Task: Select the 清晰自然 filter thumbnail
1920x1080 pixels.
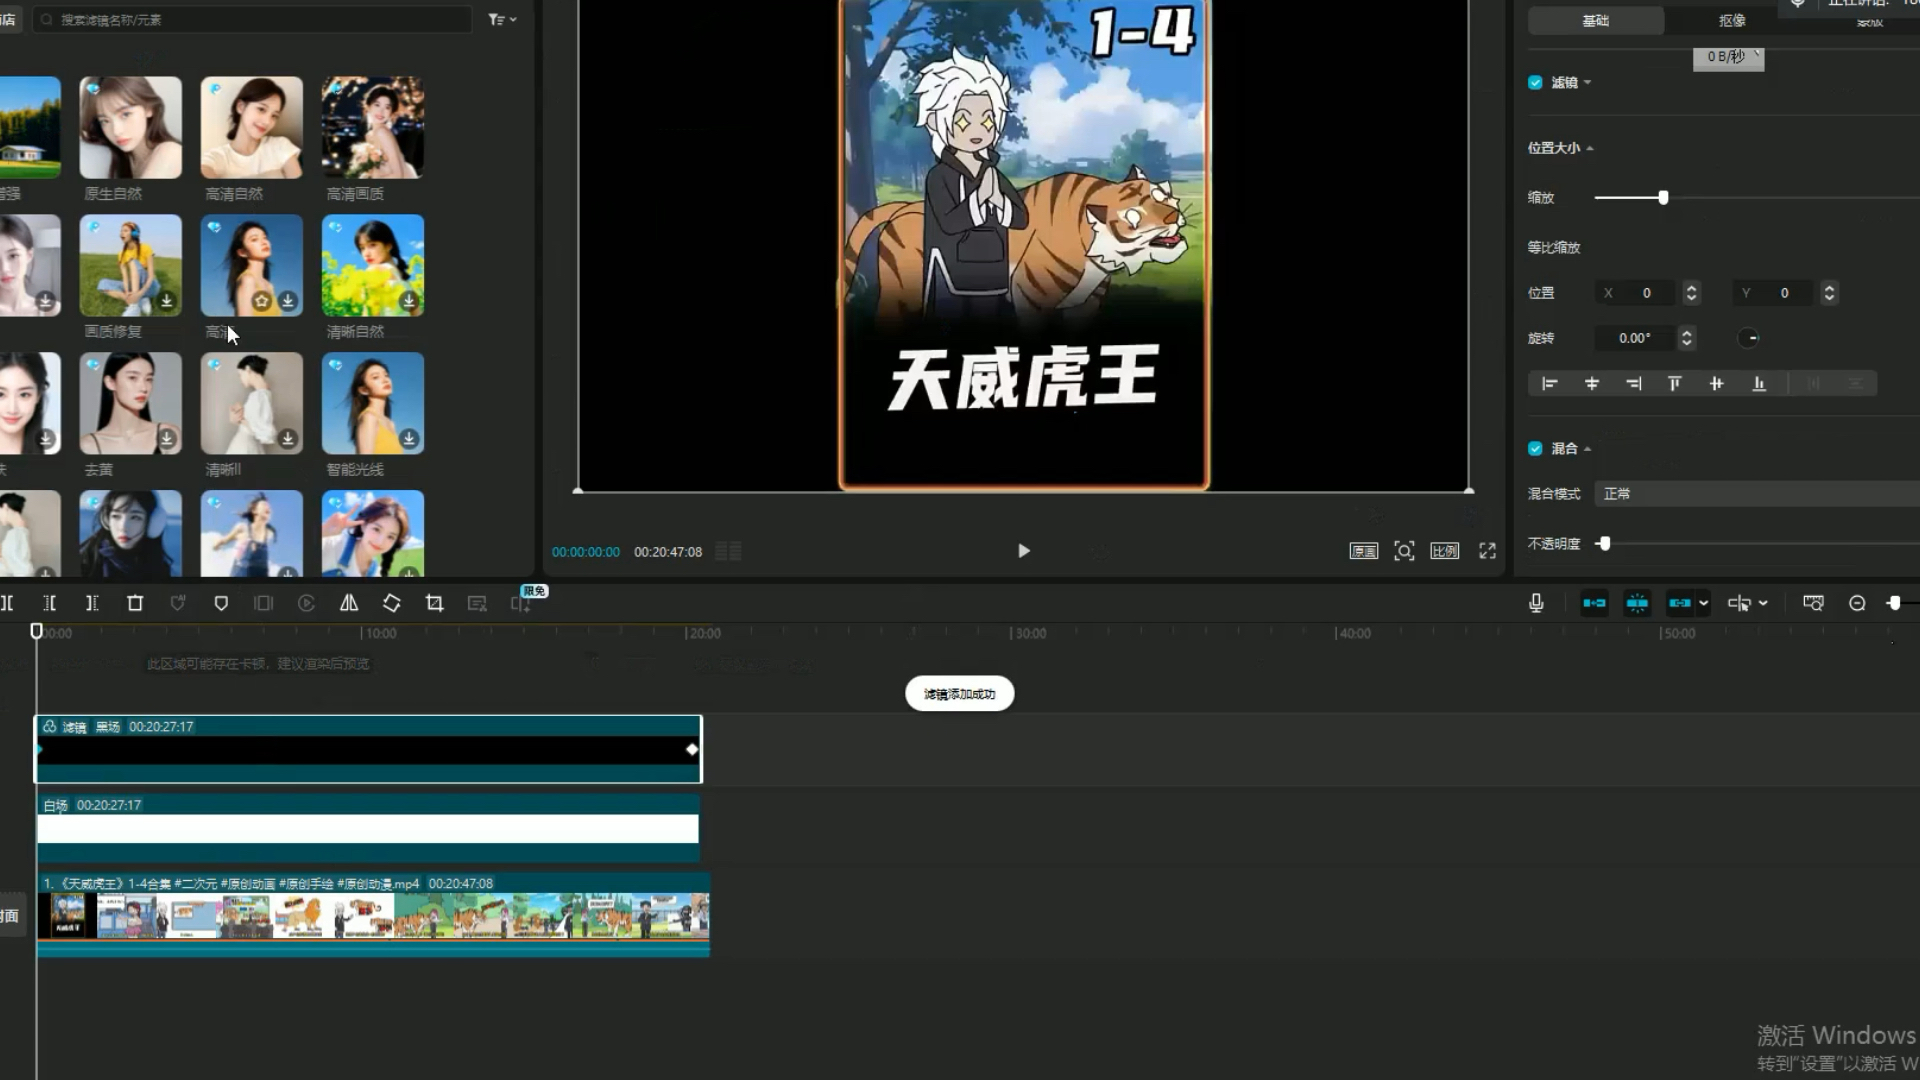Action: point(373,266)
